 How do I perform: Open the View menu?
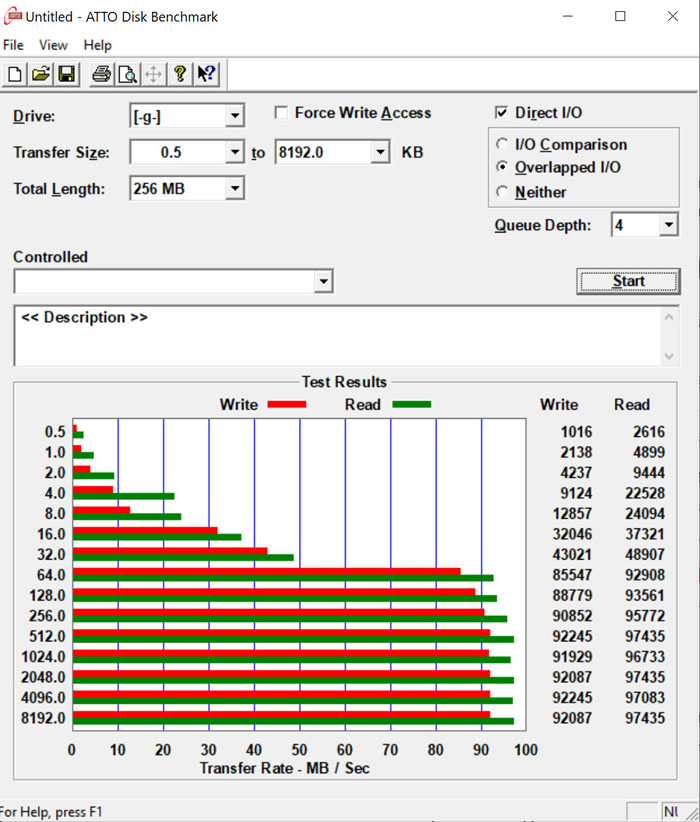tap(53, 45)
